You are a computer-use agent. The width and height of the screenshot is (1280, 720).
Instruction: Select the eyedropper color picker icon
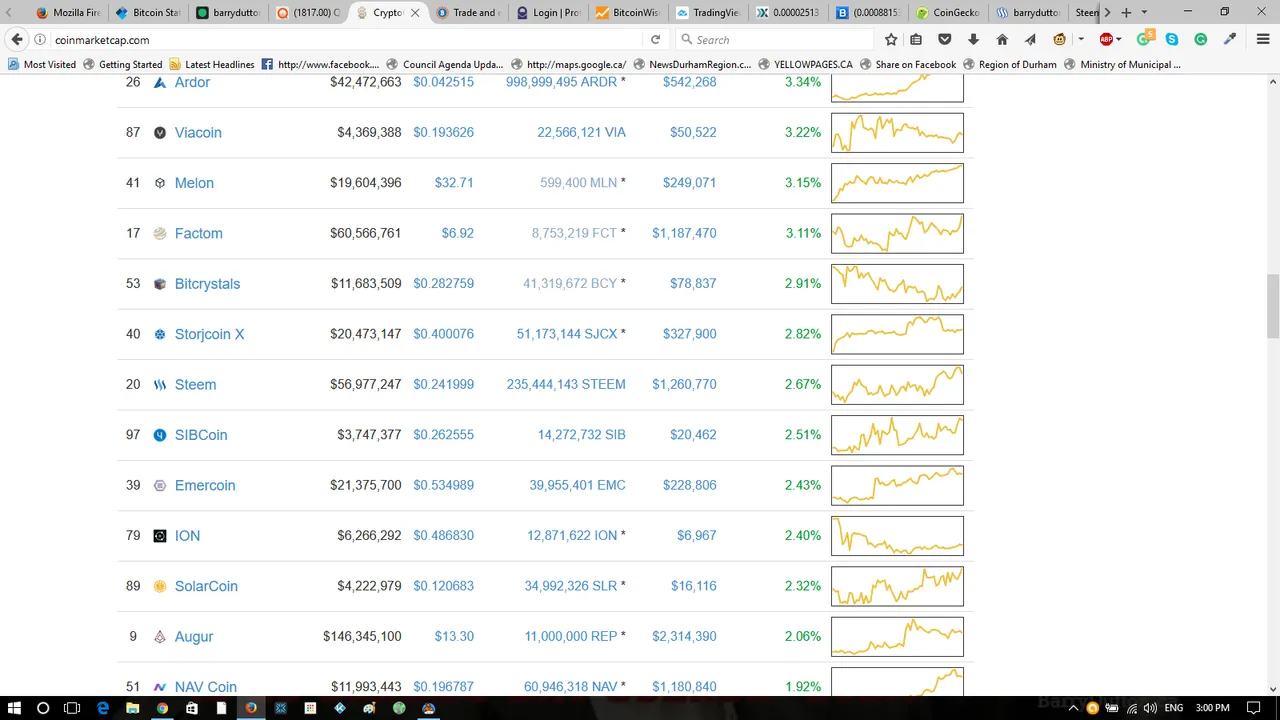(x=1230, y=40)
